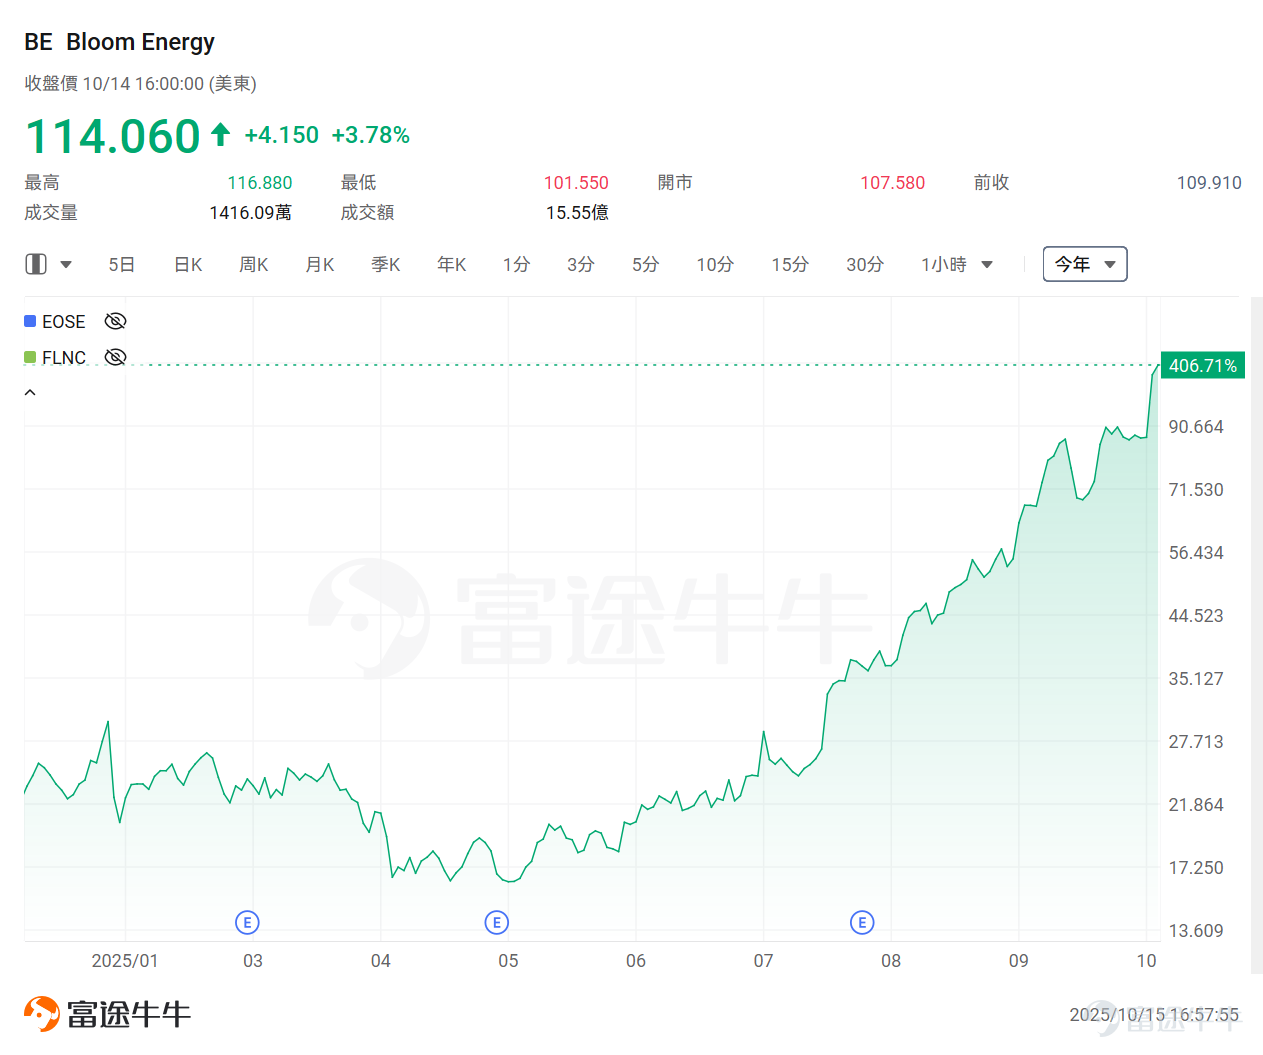This screenshot has height=1055, width=1263.
Task: Click the 開市 value 107.580
Action: click(x=893, y=183)
